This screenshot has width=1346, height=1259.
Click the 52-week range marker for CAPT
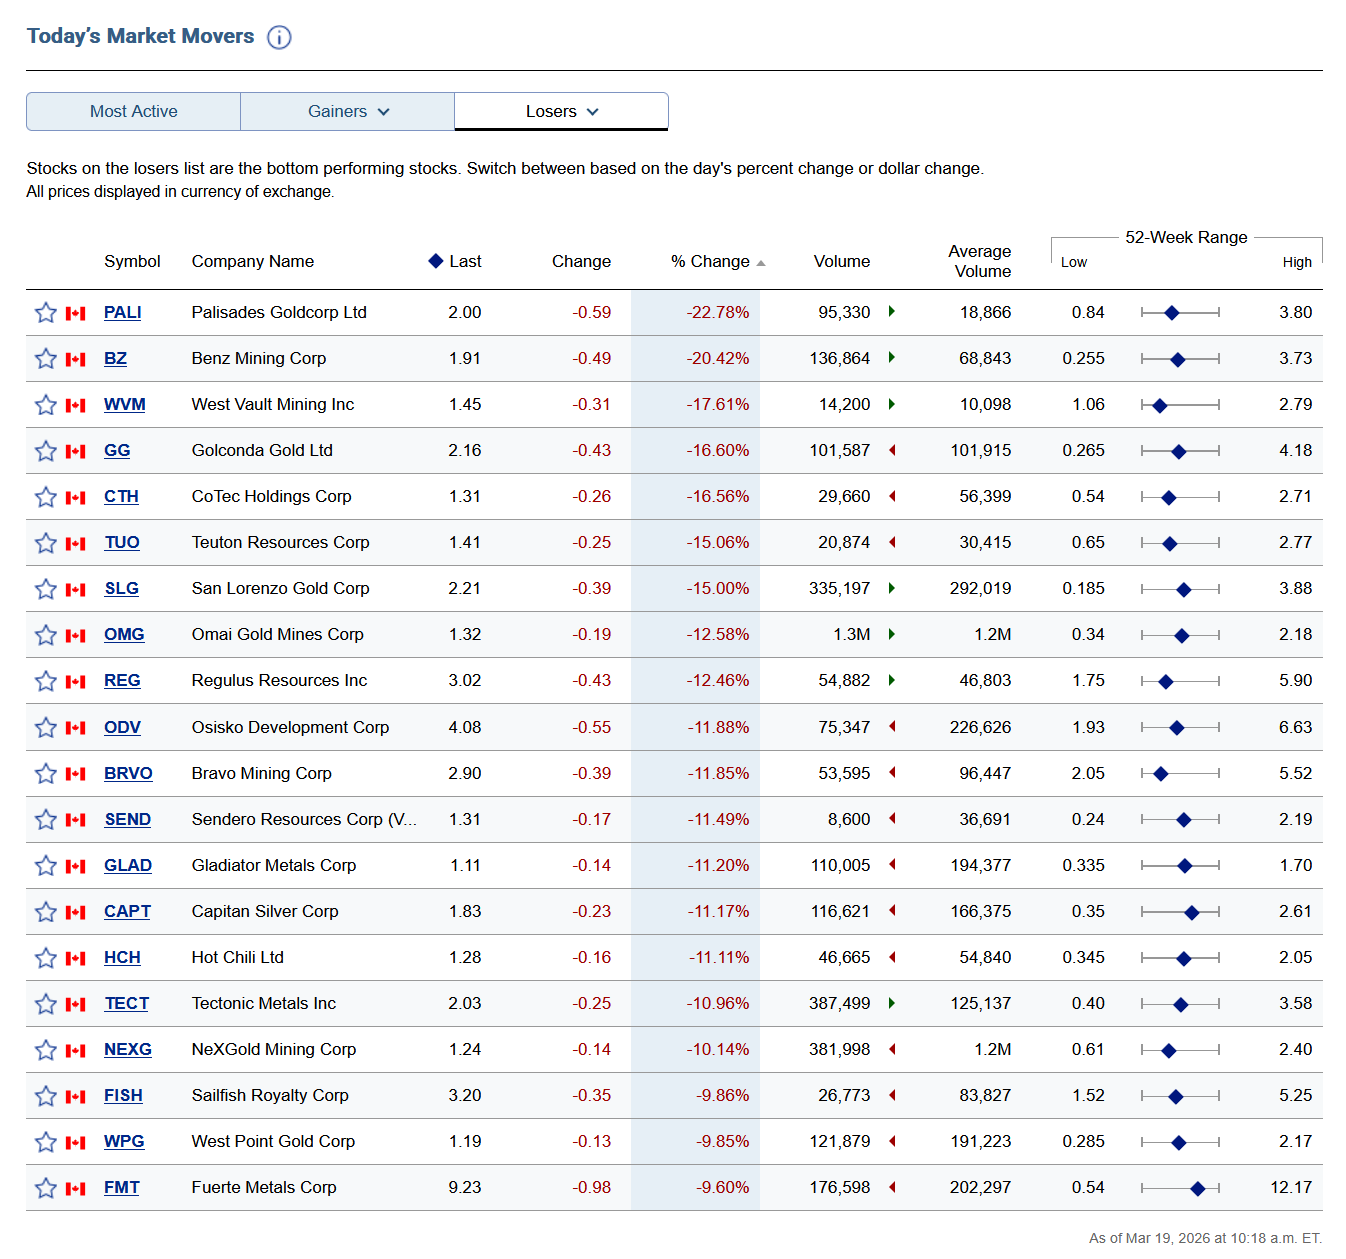coord(1191,912)
